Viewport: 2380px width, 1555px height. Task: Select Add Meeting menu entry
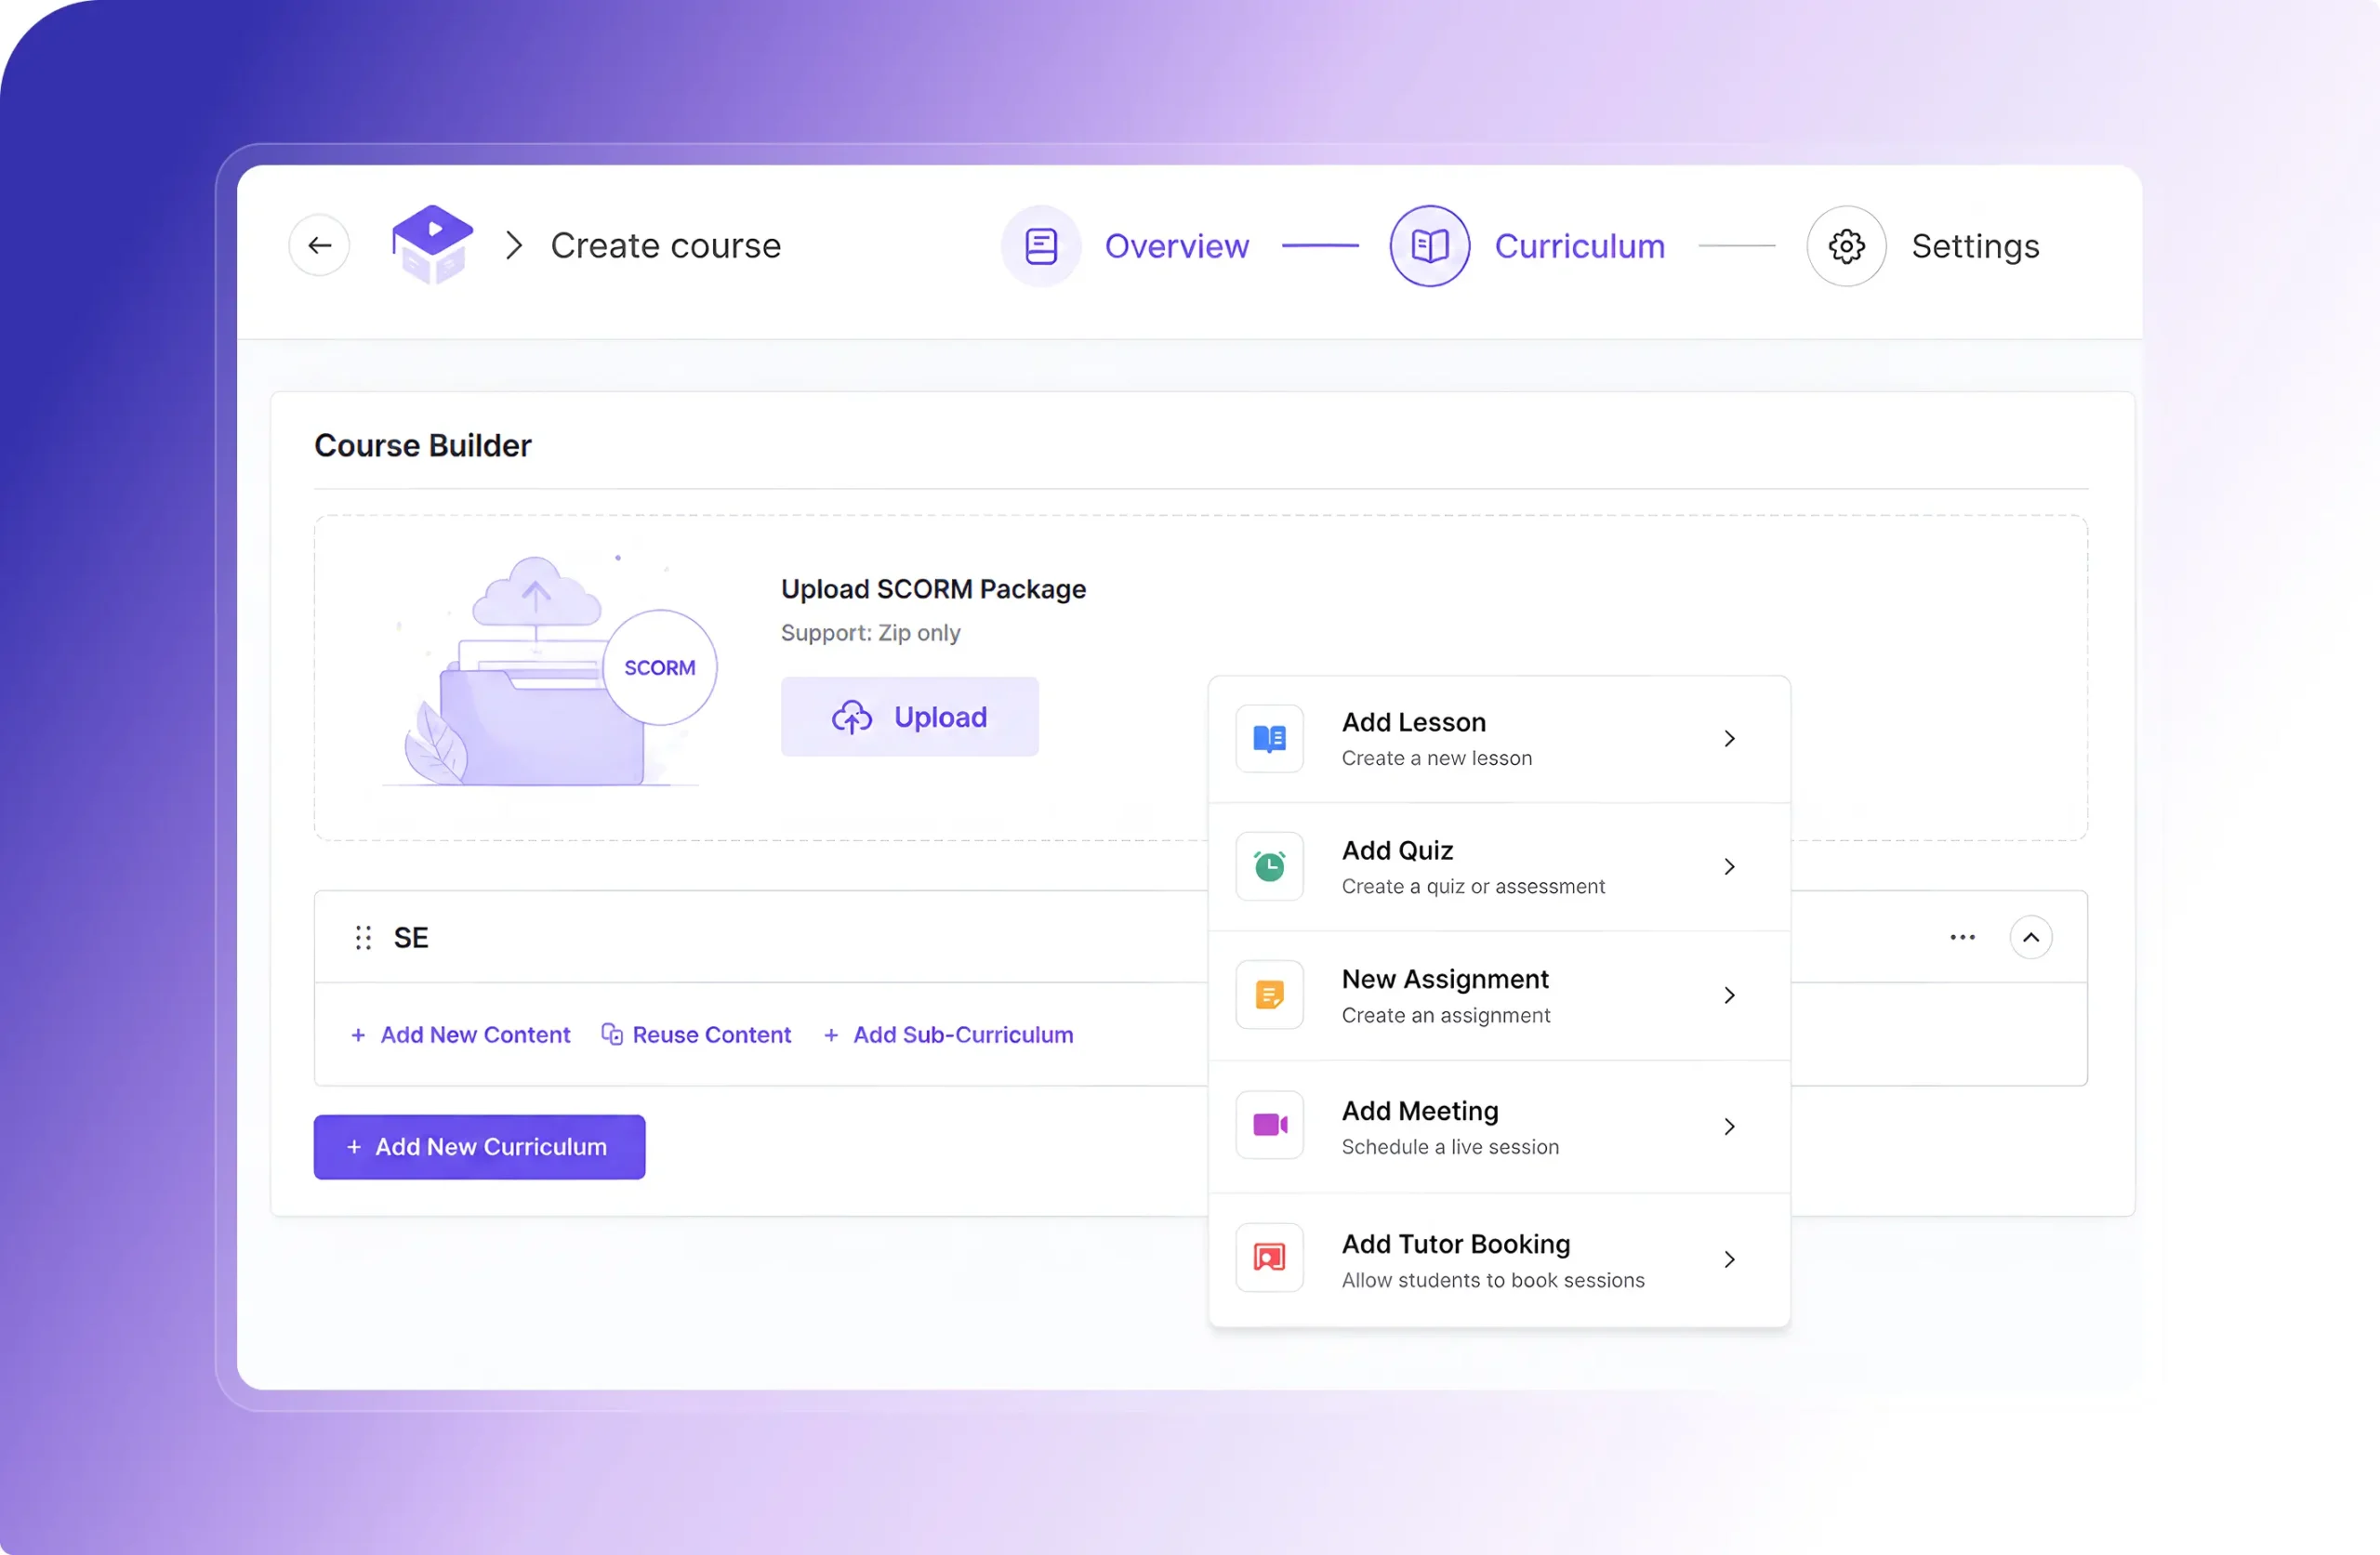click(x=1499, y=1127)
